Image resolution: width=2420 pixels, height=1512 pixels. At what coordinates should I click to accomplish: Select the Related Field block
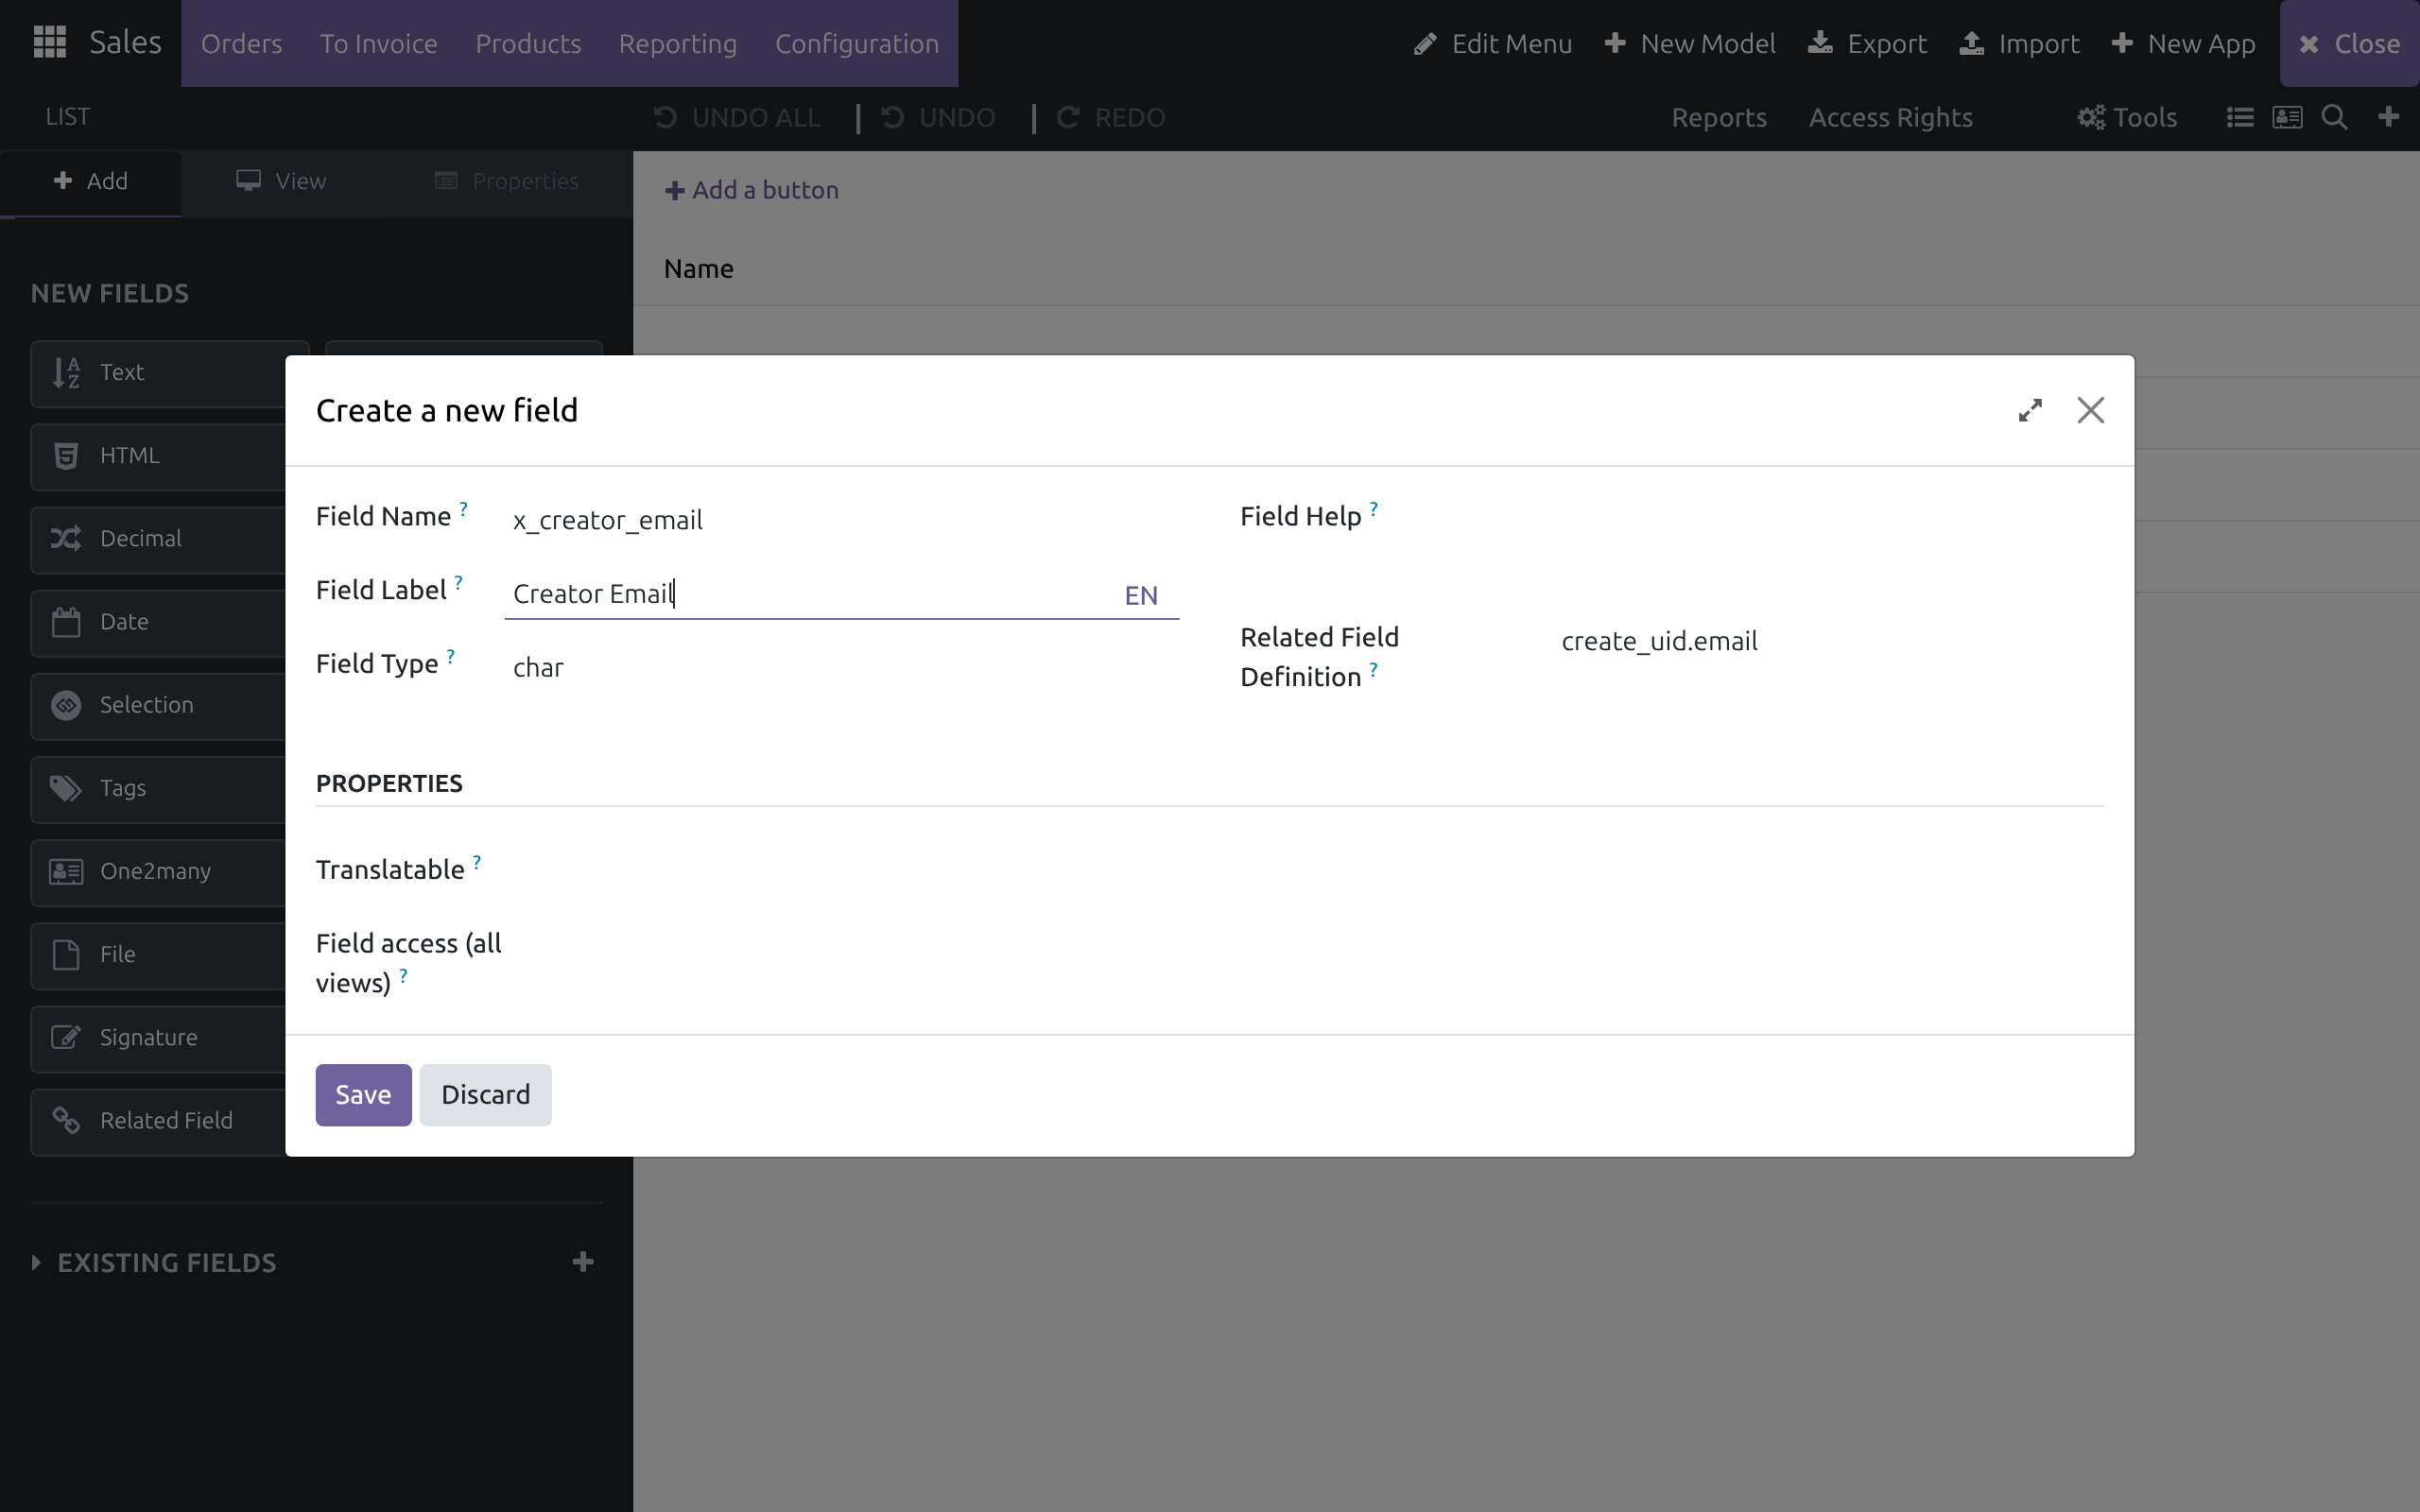(x=158, y=1121)
